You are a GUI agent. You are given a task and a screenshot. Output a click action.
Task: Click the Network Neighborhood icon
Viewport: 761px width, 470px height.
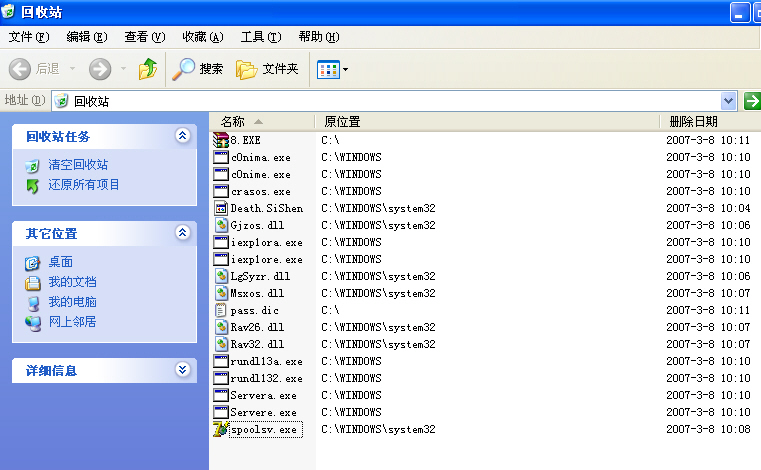(33, 323)
